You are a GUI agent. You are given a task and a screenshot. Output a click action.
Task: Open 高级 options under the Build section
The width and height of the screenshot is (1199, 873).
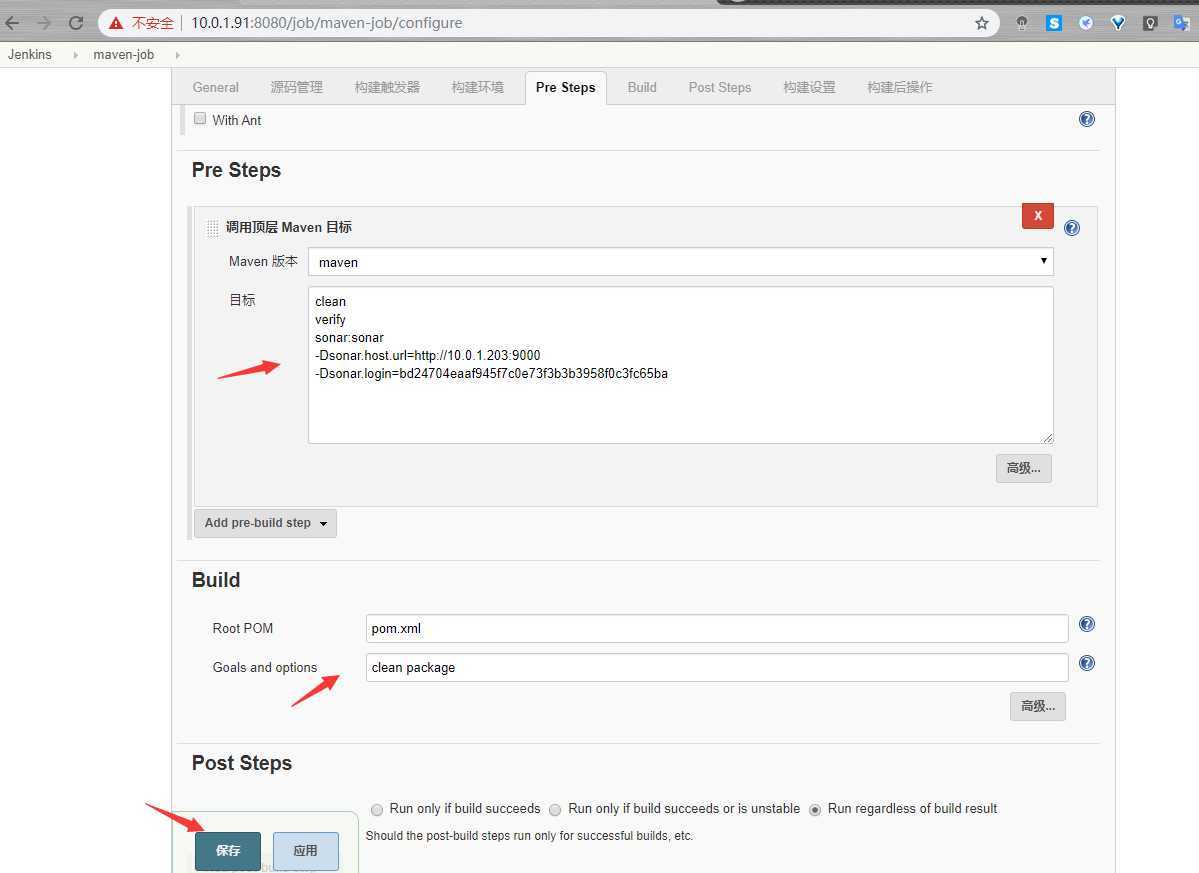click(1038, 706)
